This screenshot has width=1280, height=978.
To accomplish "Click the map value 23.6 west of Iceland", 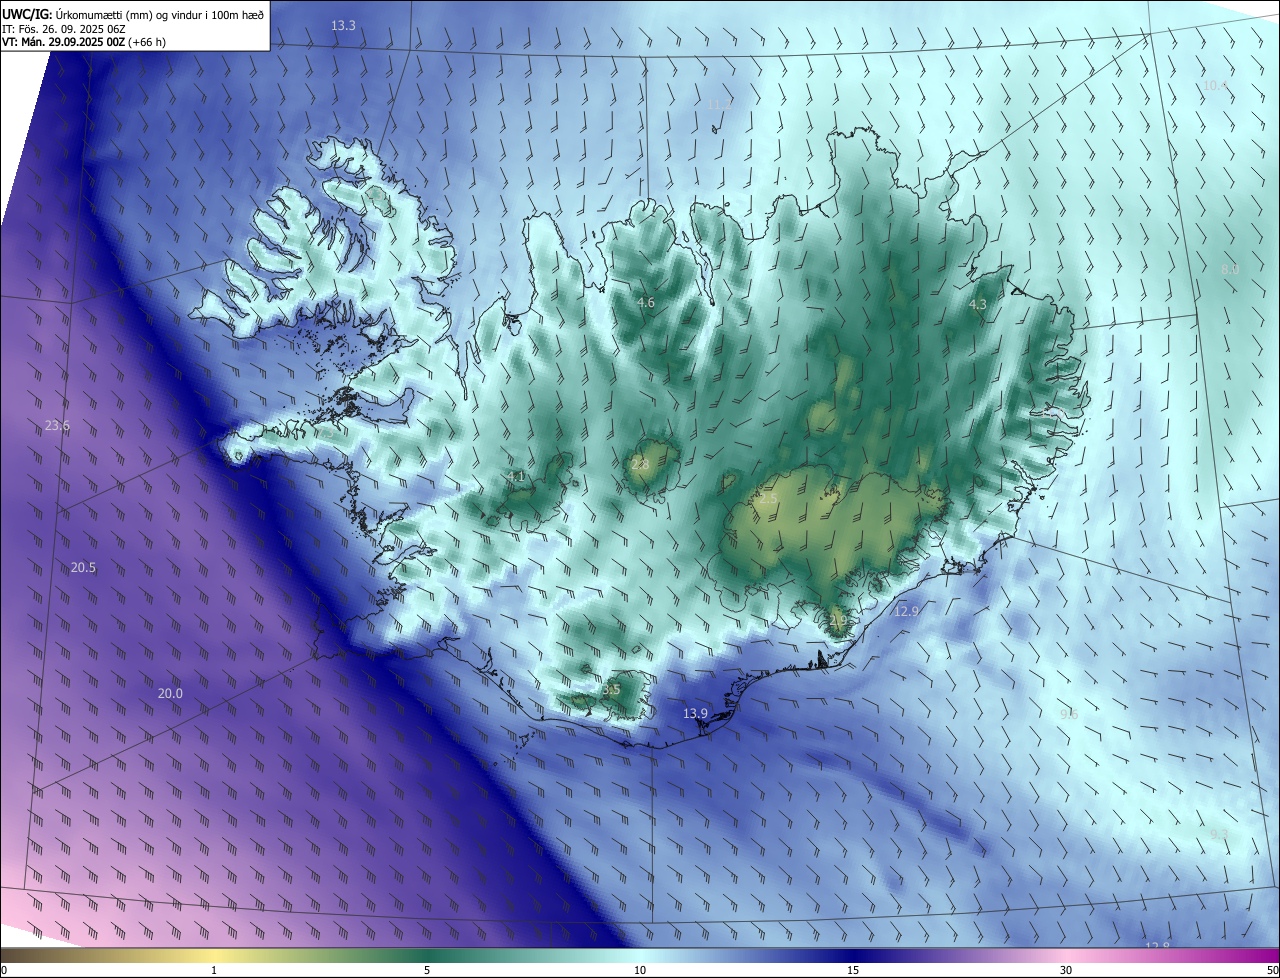I will tap(58, 425).
